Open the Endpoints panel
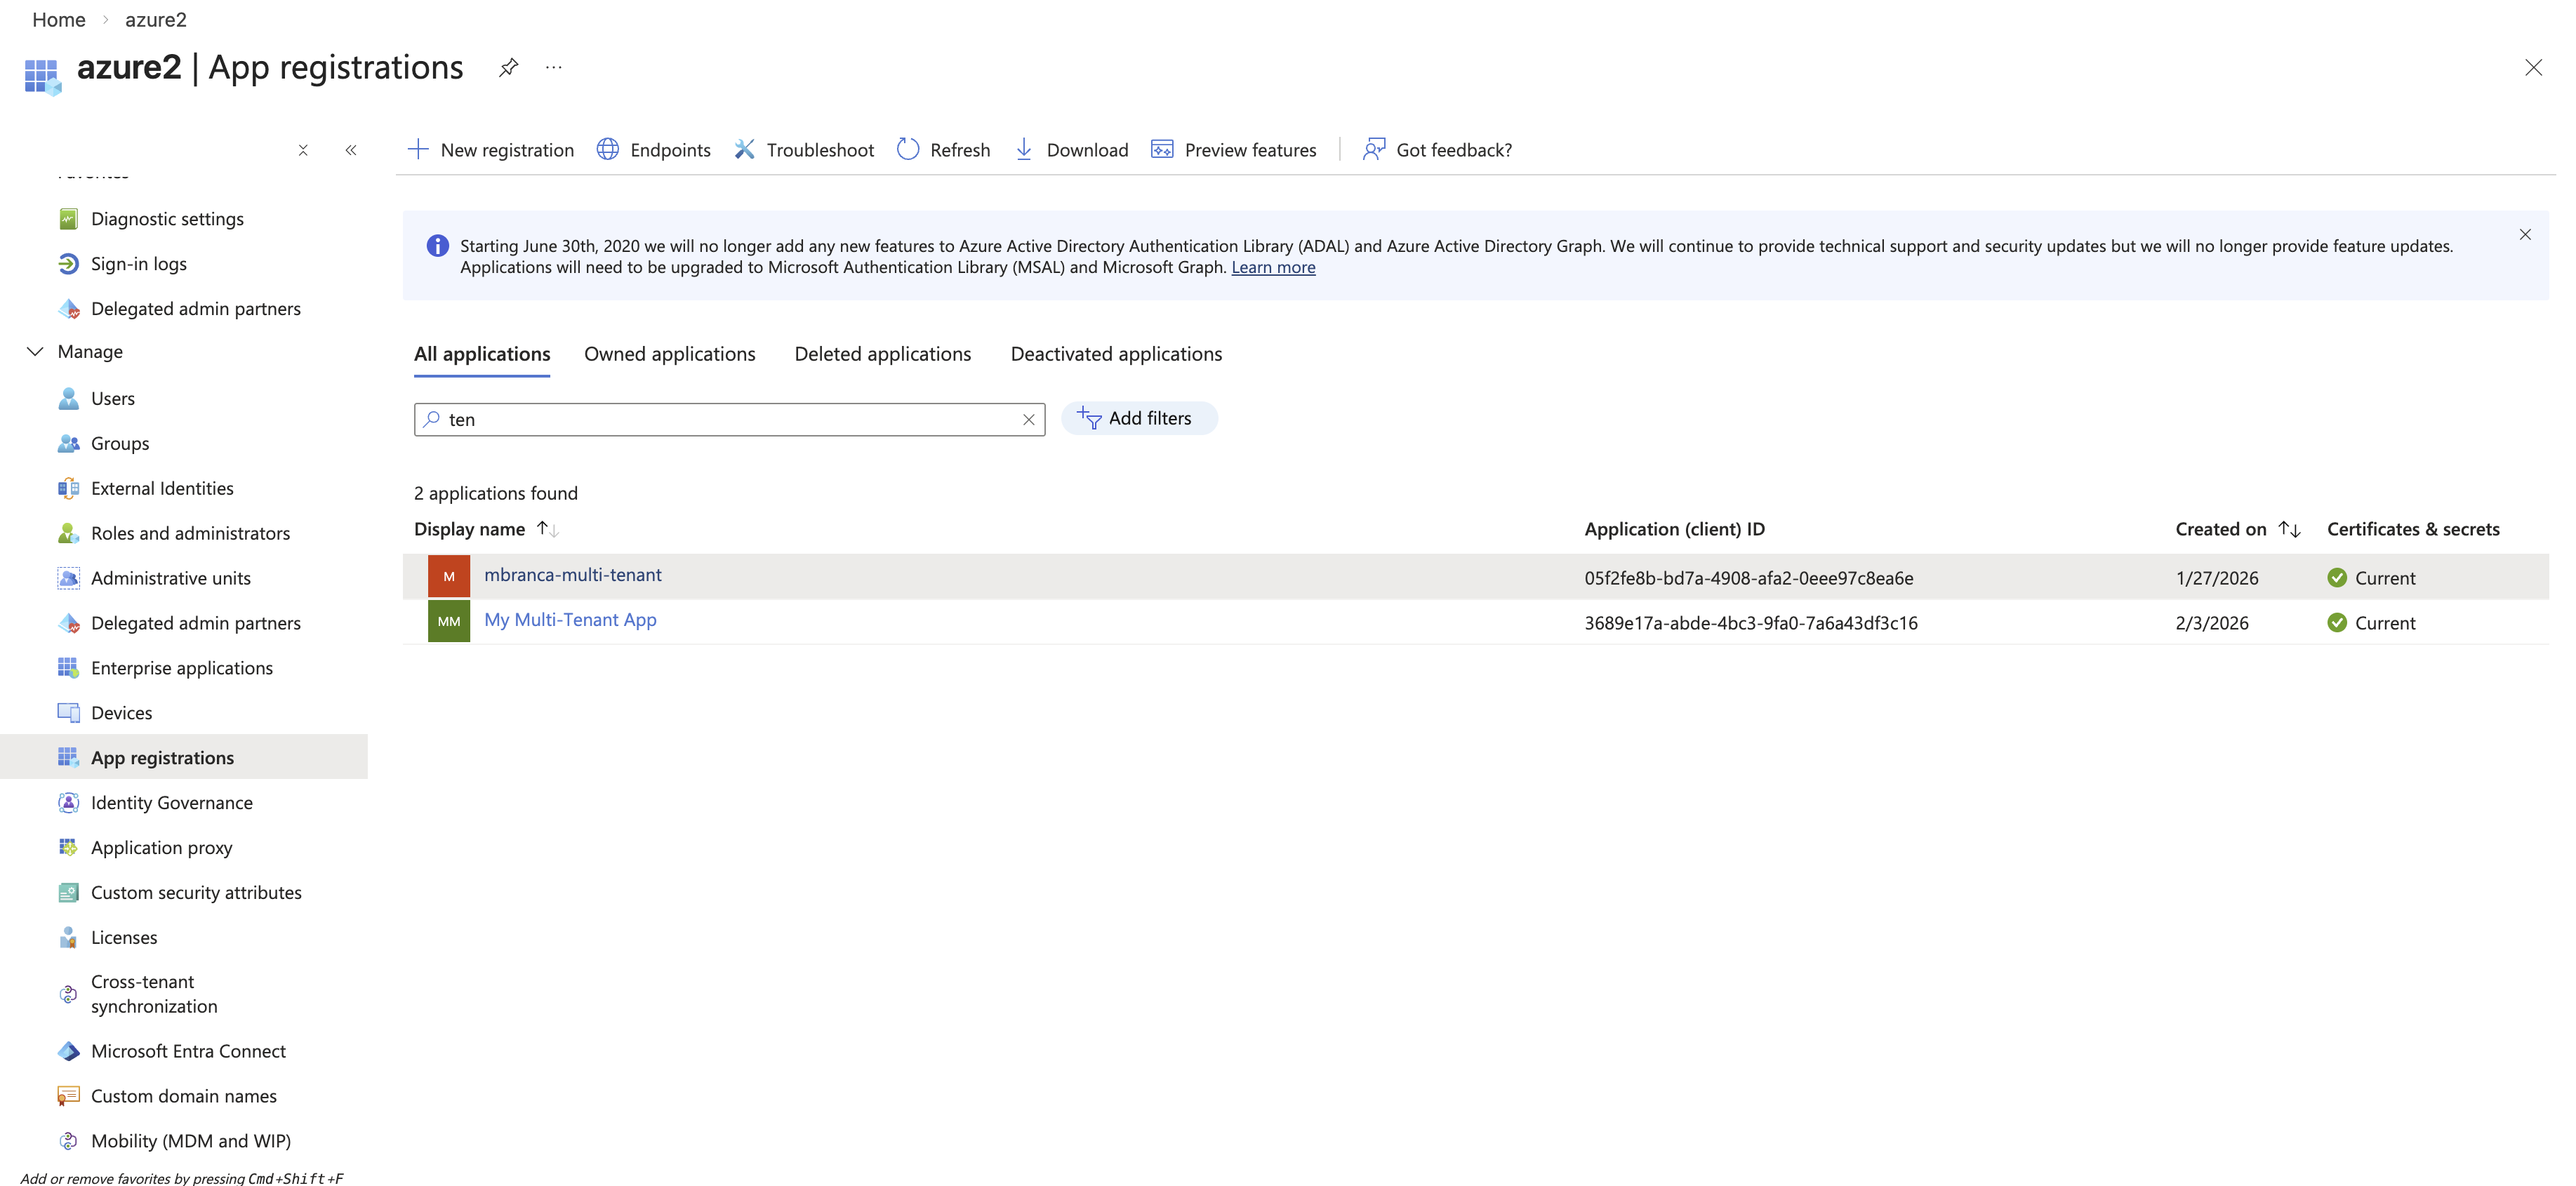Screen dimensions: 2576x1186 click(653, 149)
